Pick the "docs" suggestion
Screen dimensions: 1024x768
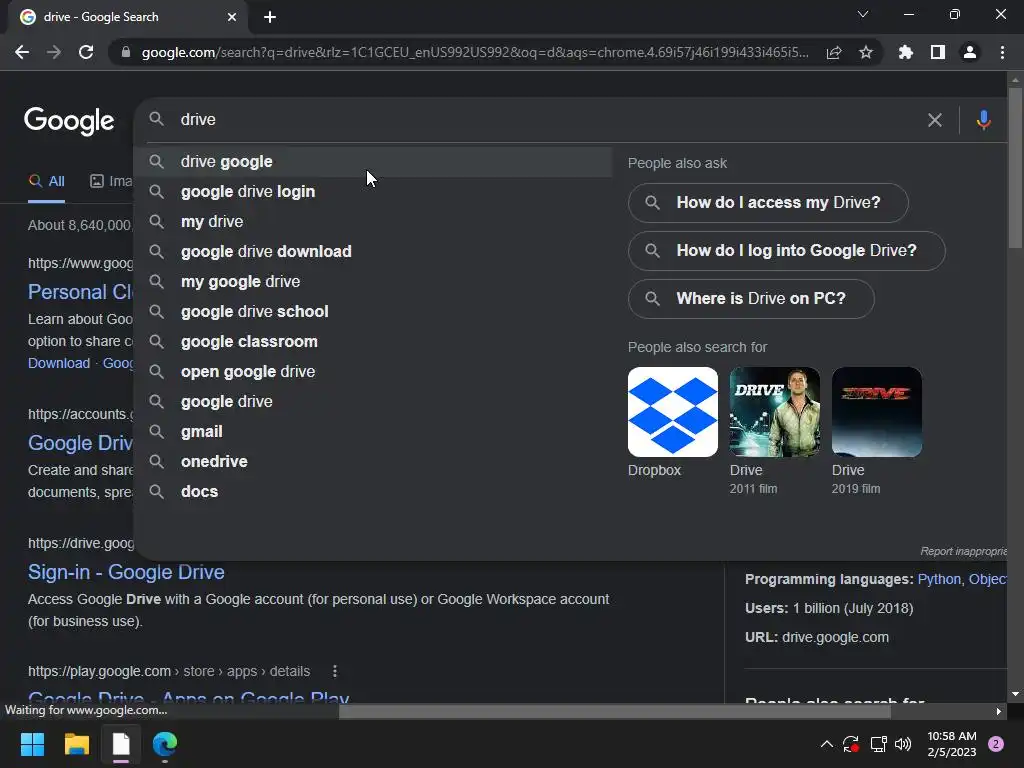point(373,492)
